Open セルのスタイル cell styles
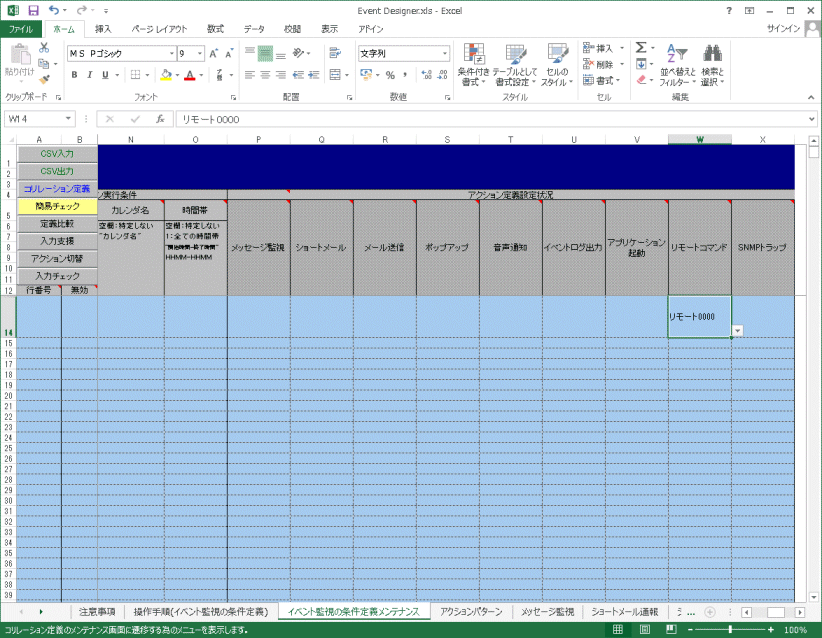Viewport: 822px width, 638px height. click(x=556, y=65)
